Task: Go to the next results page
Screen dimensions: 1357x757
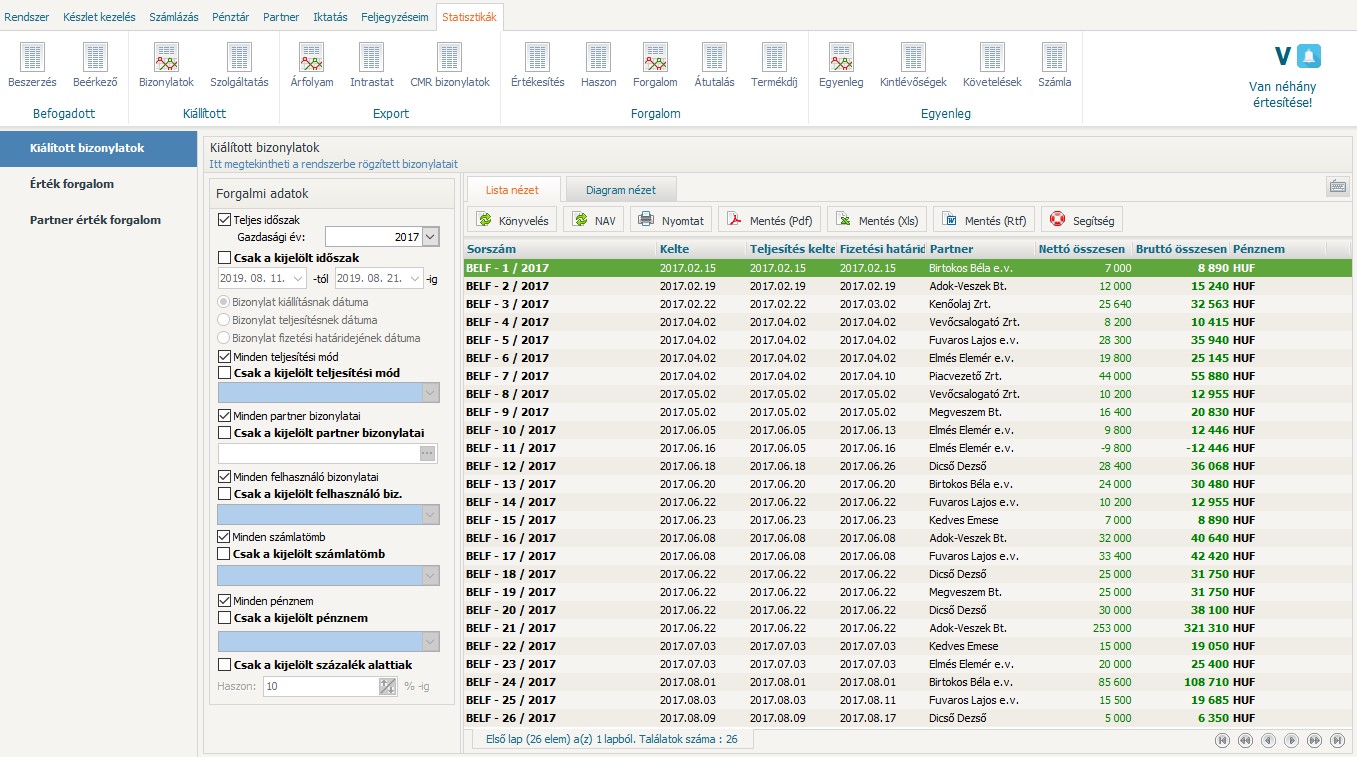Action: [x=1291, y=740]
